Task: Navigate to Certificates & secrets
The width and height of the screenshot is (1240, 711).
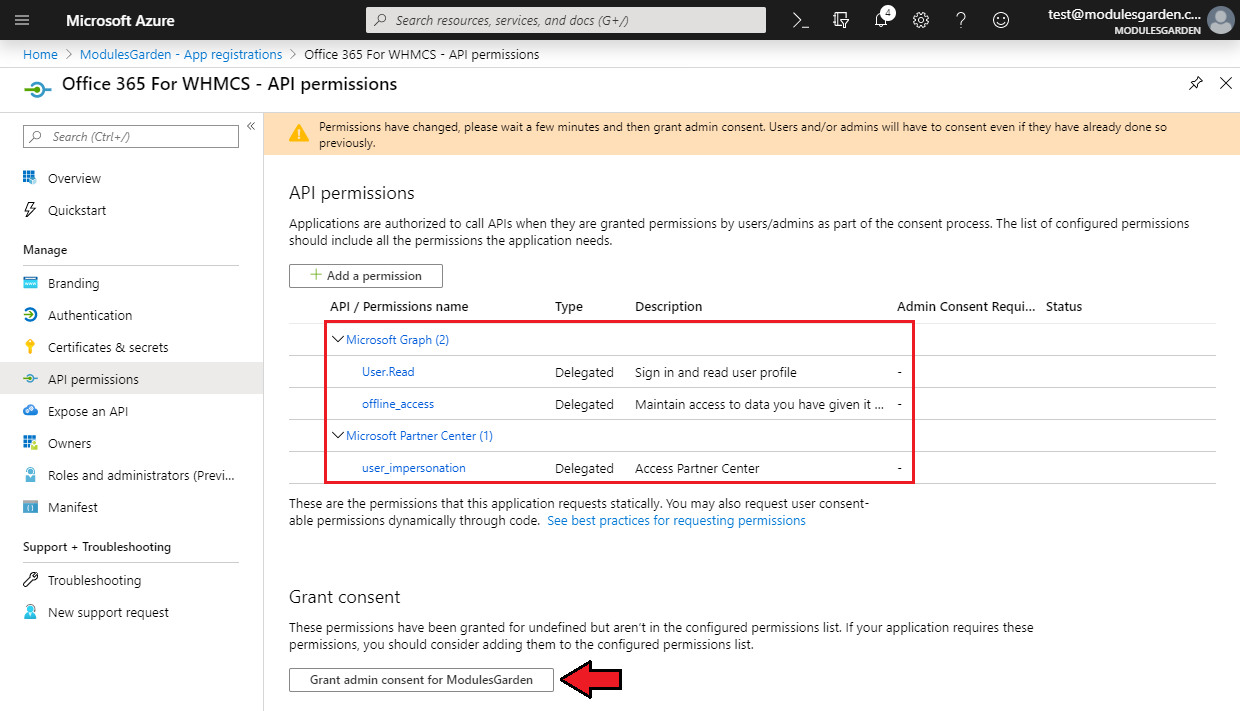Action: click(x=108, y=347)
